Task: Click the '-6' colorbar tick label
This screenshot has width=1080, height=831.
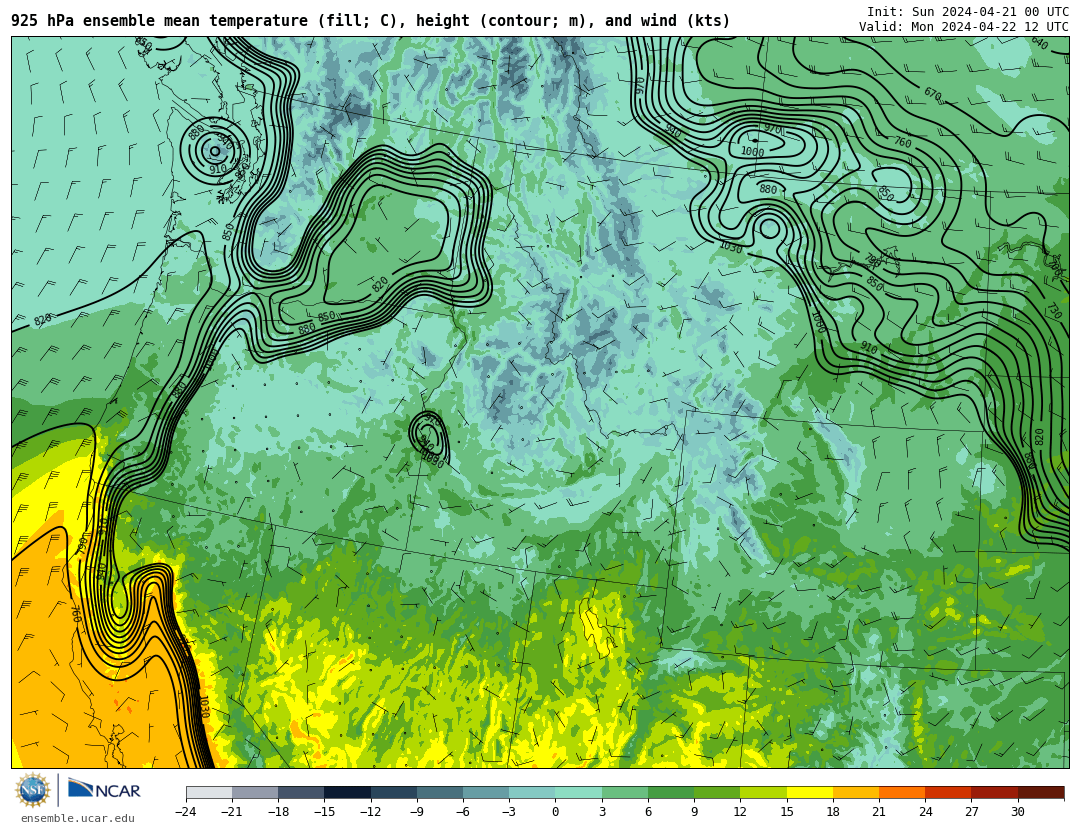Action: coord(463,812)
